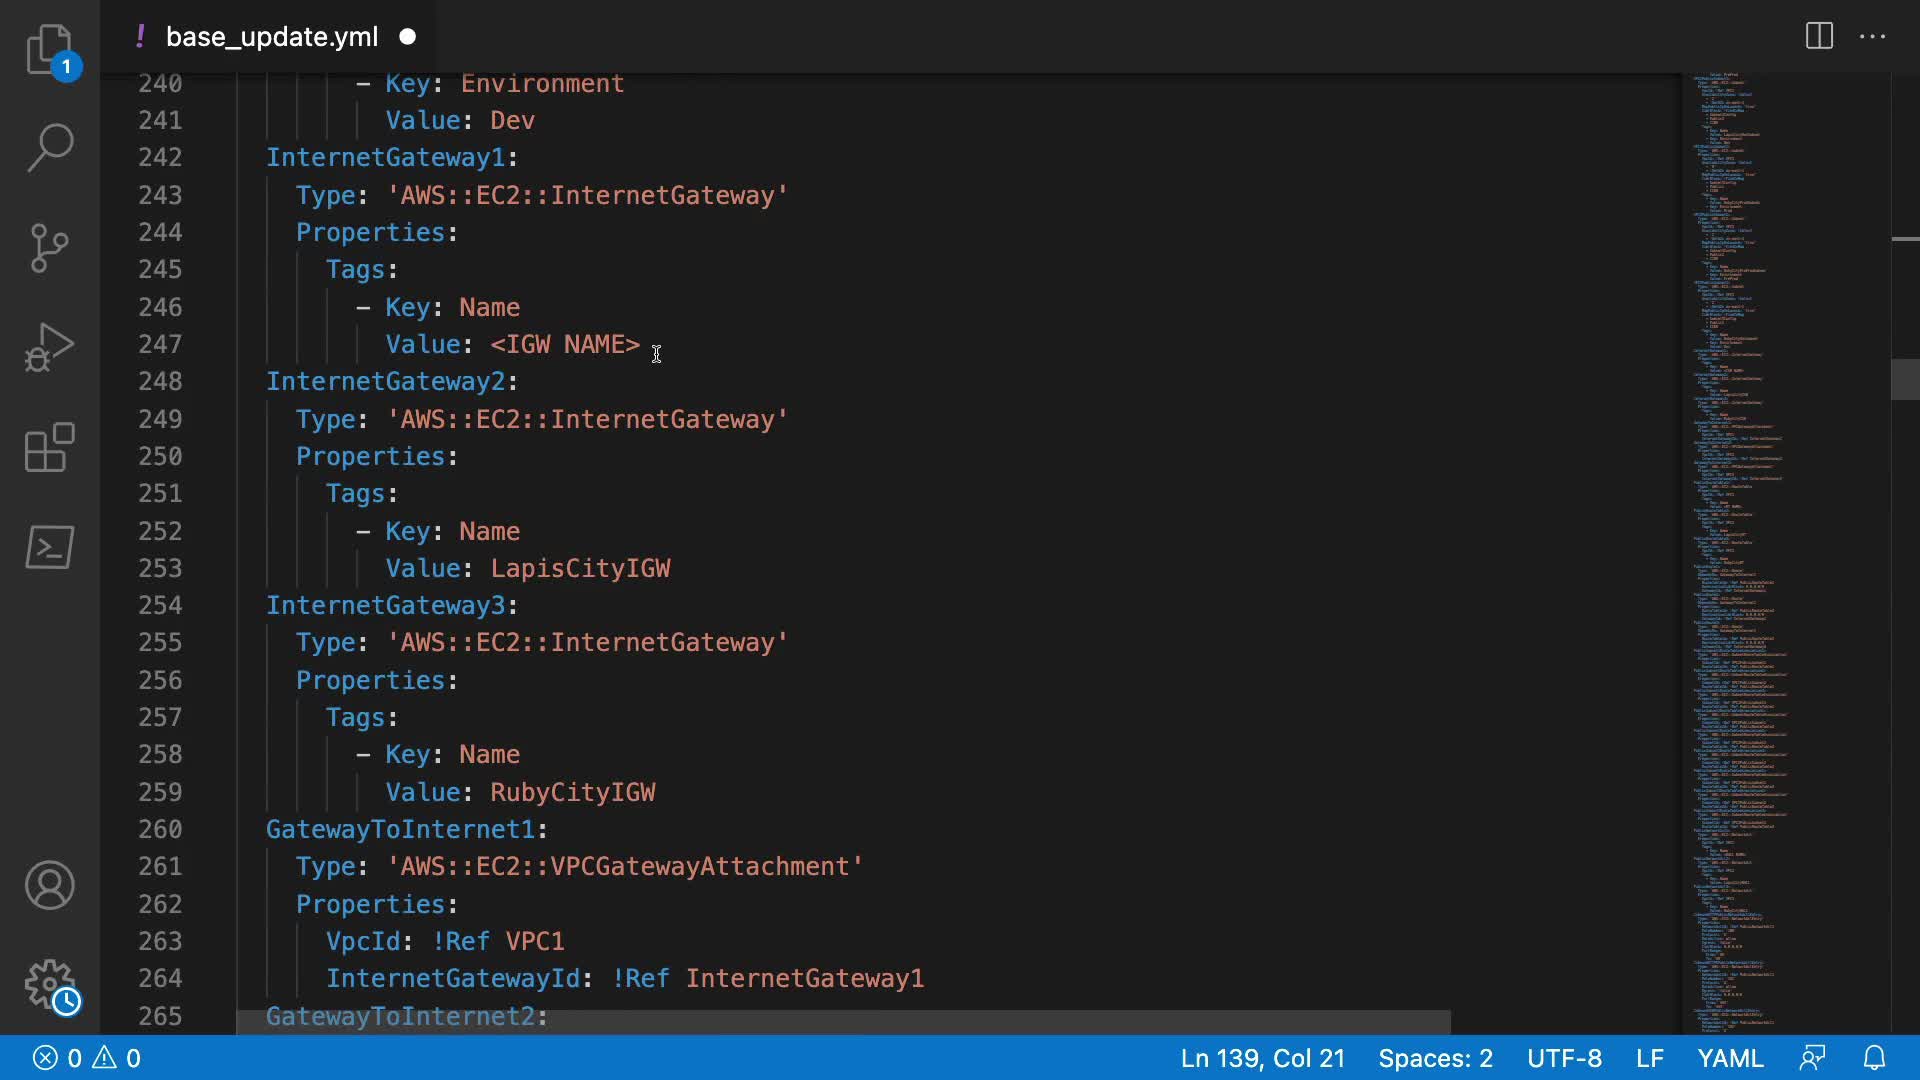Image resolution: width=1920 pixels, height=1080 pixels.
Task: Click the horizontal scrollbar below the editor
Action: 842,1022
